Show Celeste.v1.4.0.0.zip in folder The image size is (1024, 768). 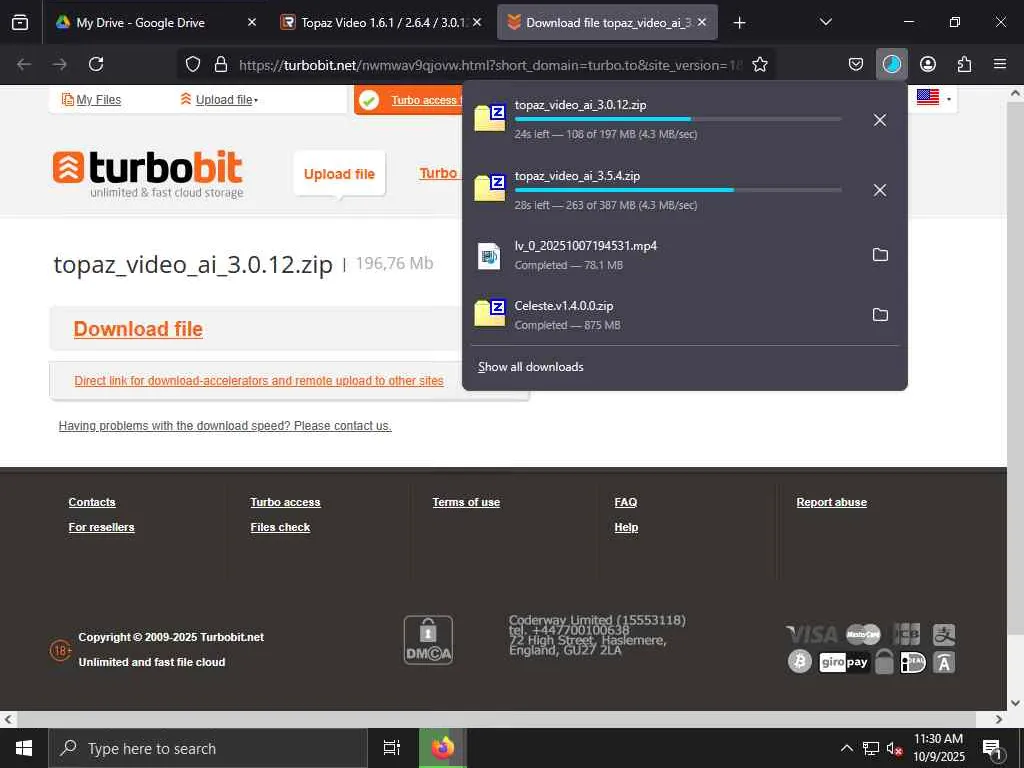[880, 315]
